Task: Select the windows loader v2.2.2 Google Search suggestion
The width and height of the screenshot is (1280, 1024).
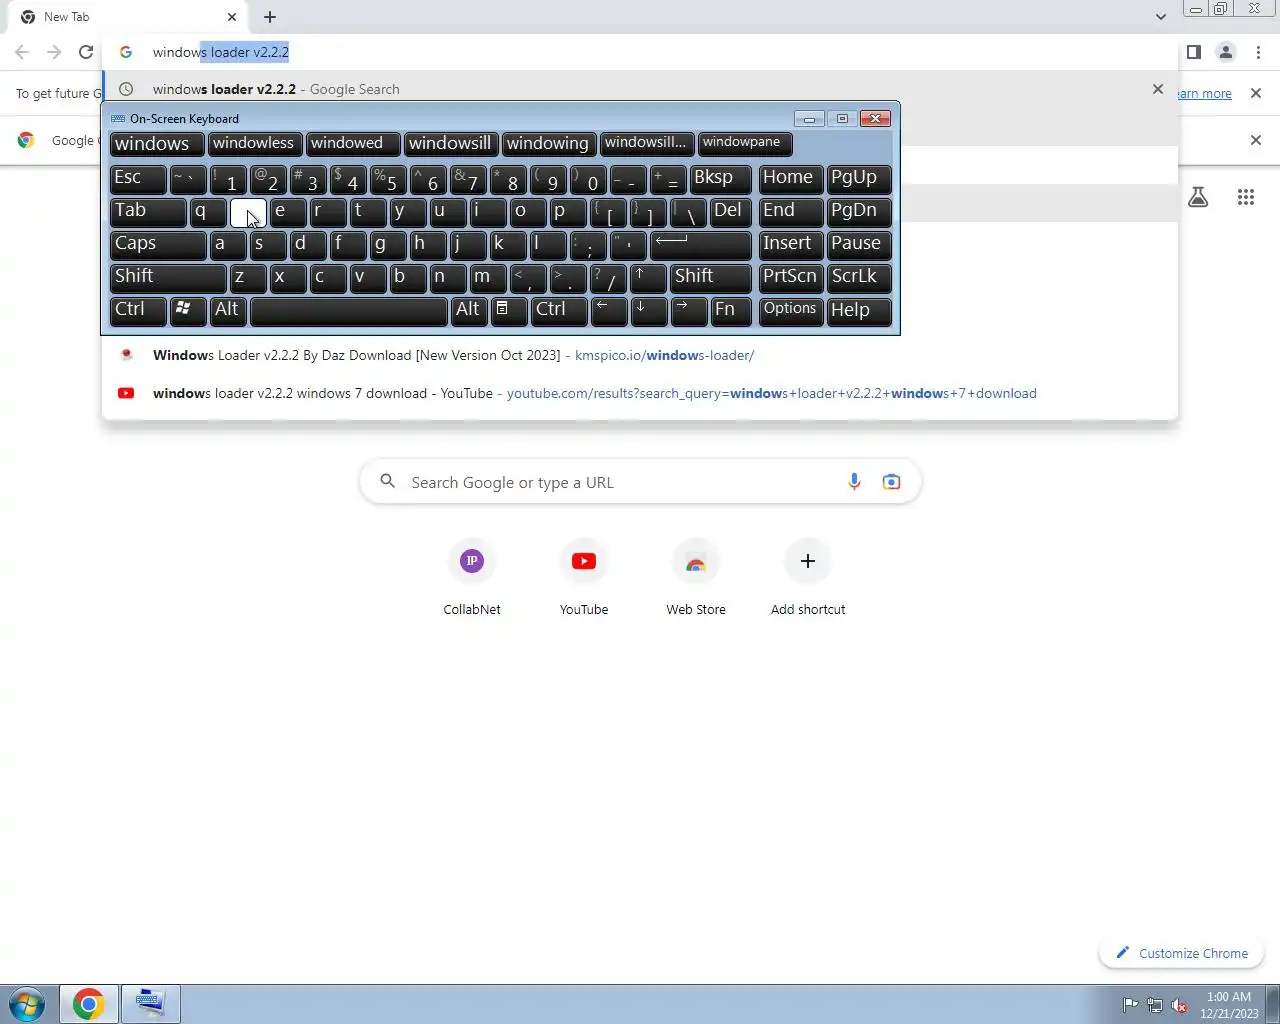Action: point(640,89)
